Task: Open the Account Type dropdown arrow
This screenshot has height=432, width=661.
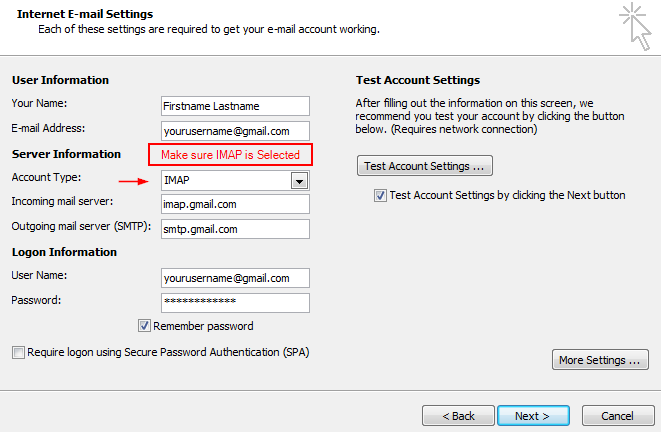Action: coord(299,181)
